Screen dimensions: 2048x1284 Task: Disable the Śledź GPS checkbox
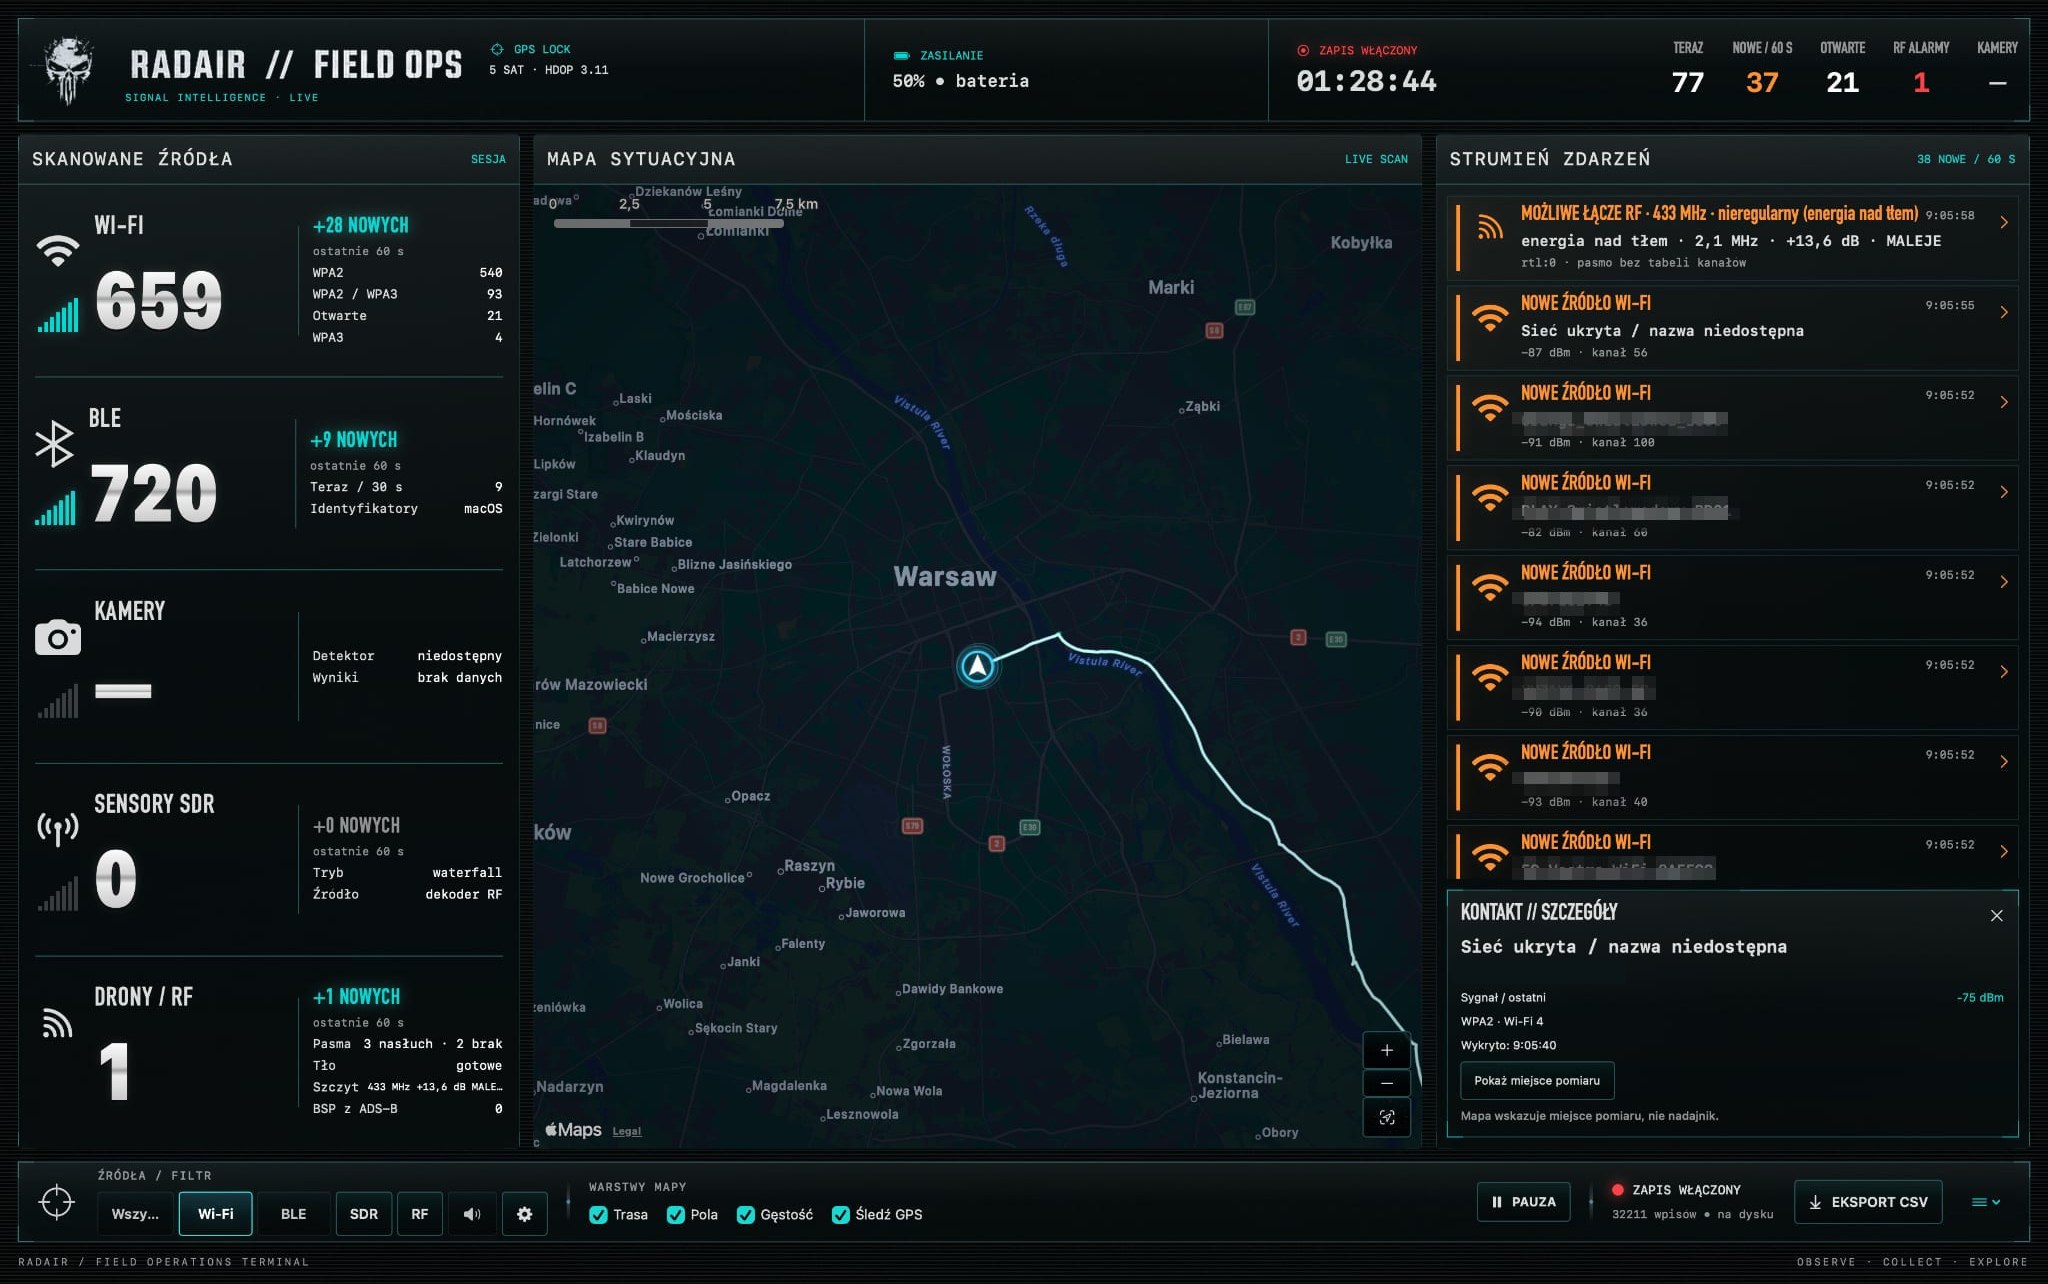840,1215
